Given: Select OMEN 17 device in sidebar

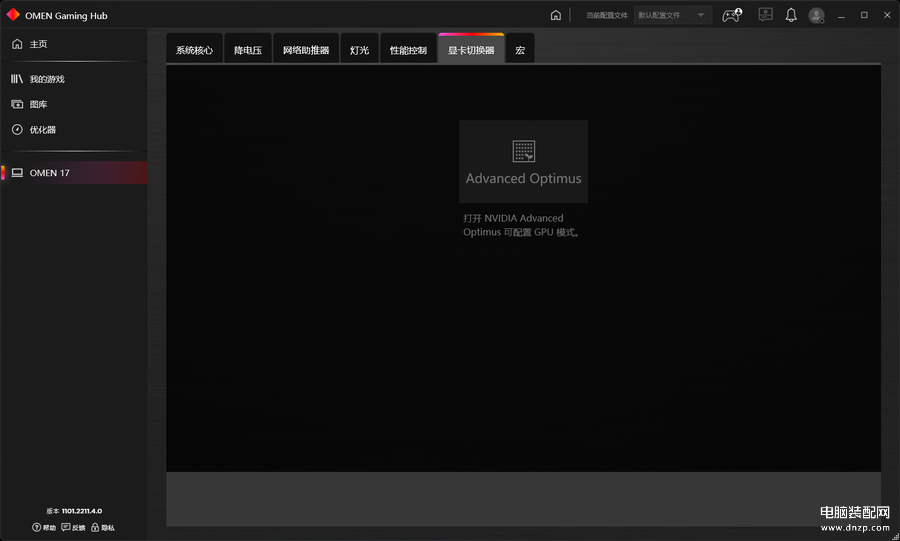Looking at the screenshot, I should [73, 173].
